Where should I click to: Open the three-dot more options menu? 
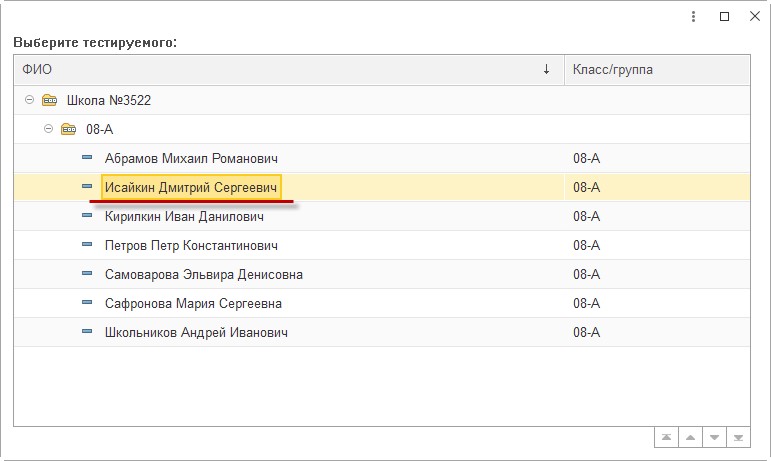[x=693, y=17]
